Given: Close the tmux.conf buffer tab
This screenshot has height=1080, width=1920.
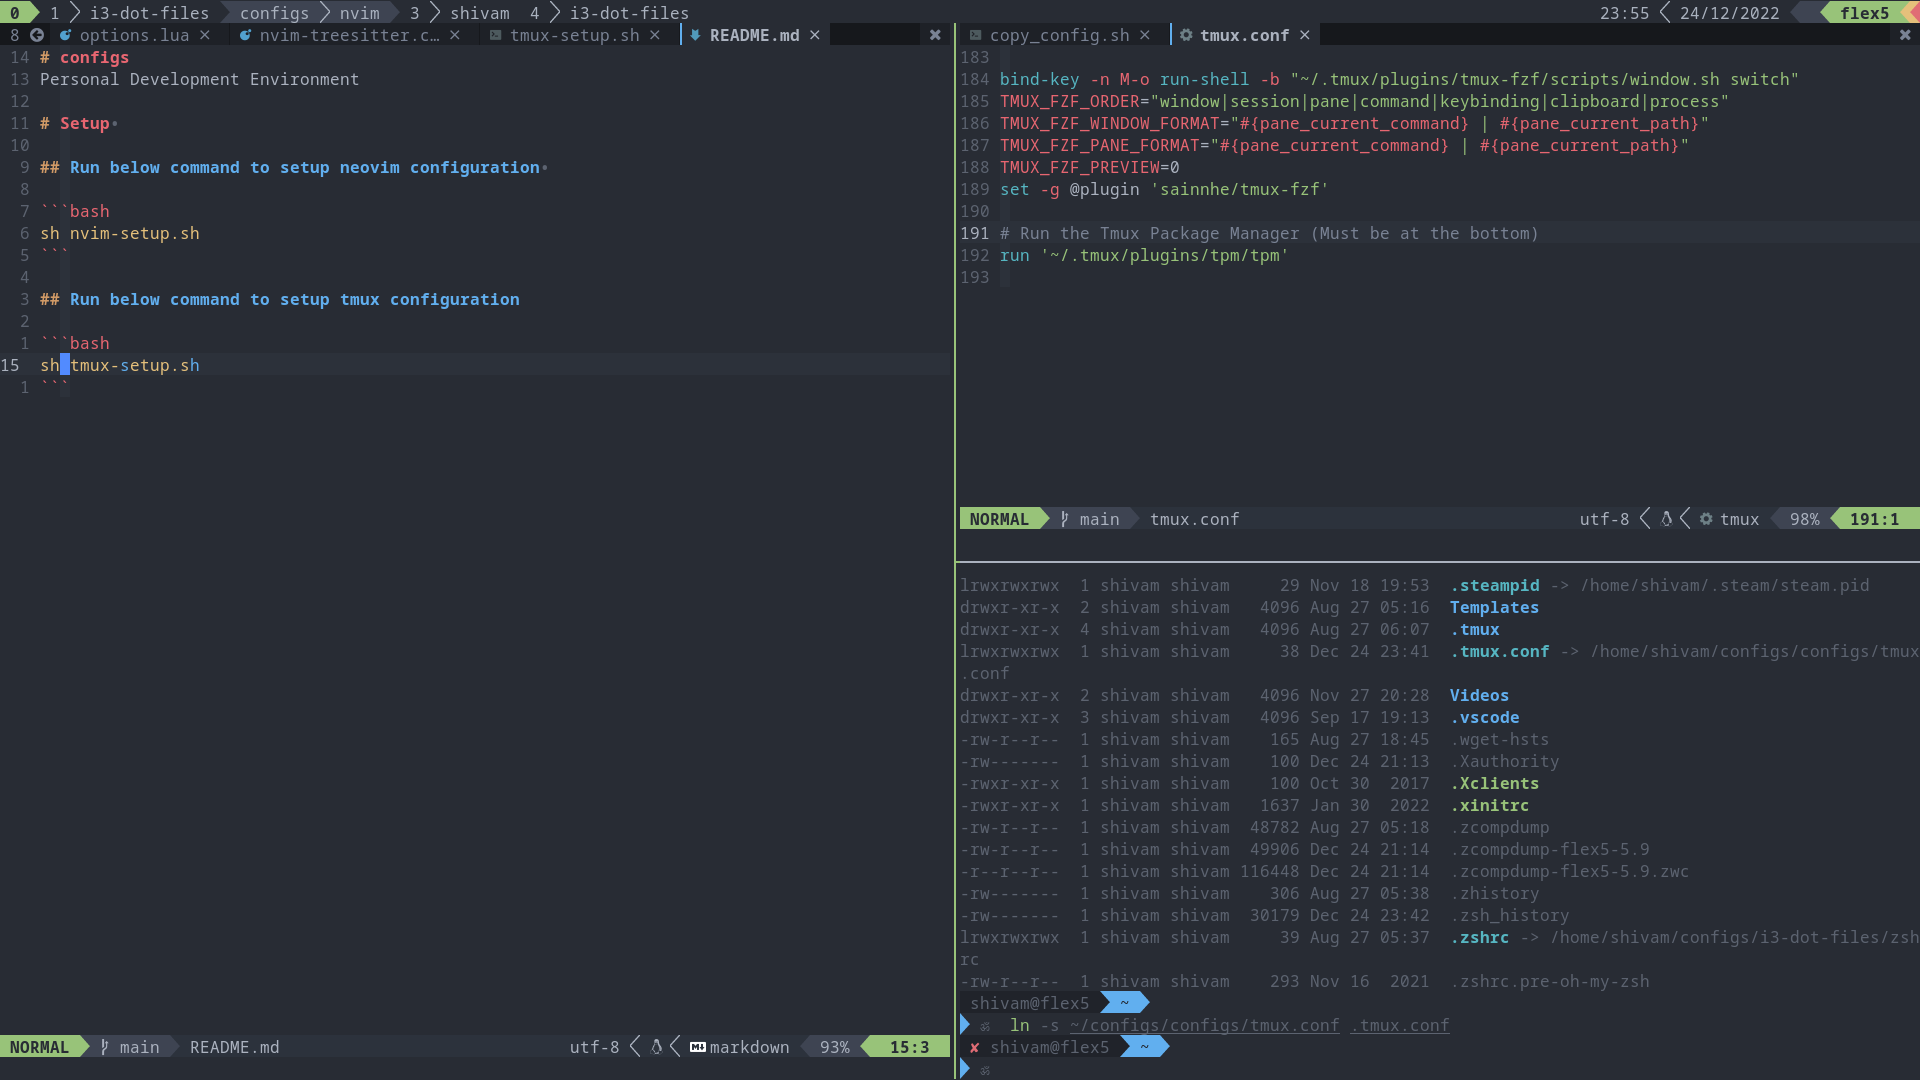Looking at the screenshot, I should (x=1305, y=35).
